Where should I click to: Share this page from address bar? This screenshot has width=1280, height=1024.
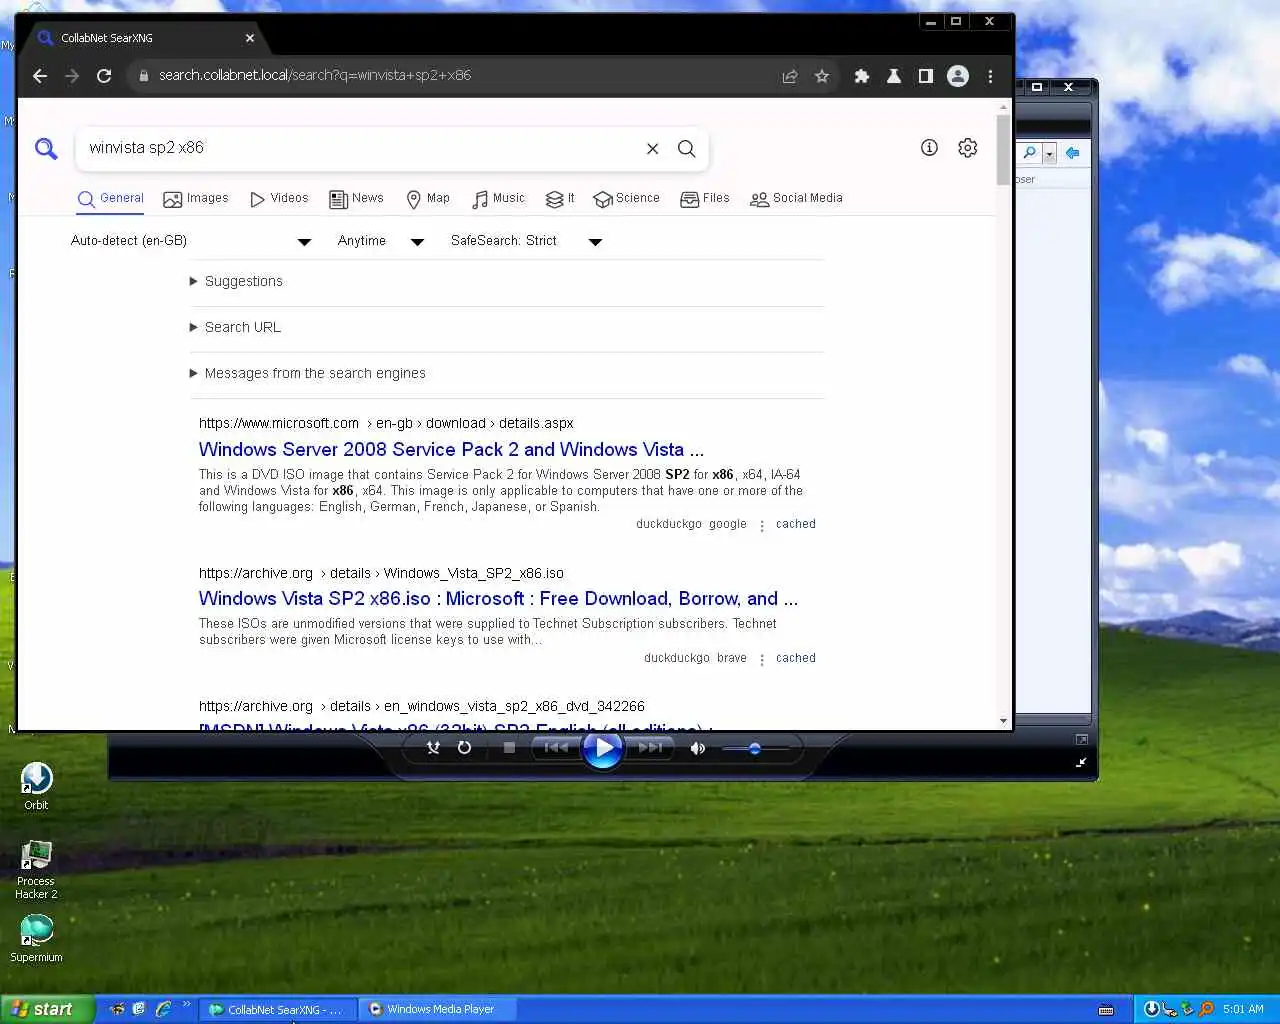click(x=790, y=76)
